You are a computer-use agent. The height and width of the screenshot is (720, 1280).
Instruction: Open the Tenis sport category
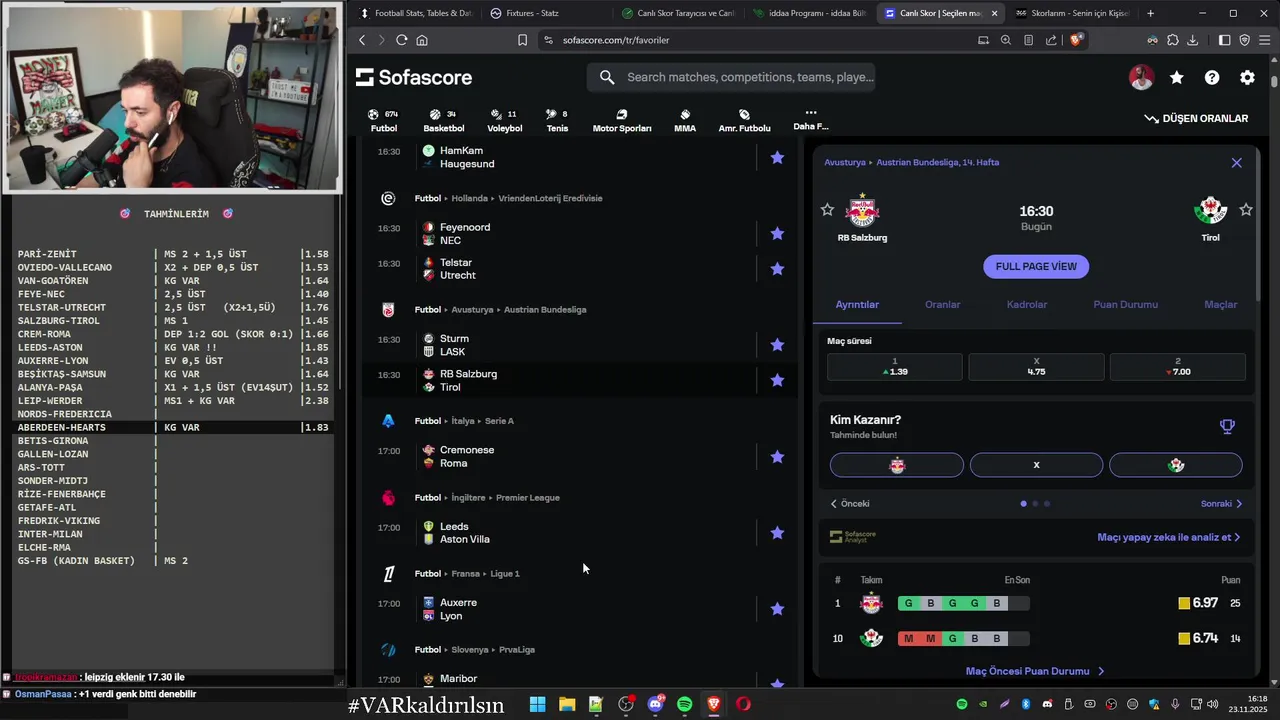coord(557,120)
